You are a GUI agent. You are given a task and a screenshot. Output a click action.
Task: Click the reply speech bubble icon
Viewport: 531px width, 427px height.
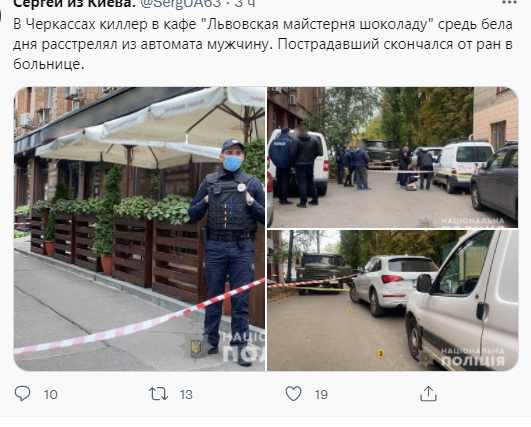click(22, 394)
